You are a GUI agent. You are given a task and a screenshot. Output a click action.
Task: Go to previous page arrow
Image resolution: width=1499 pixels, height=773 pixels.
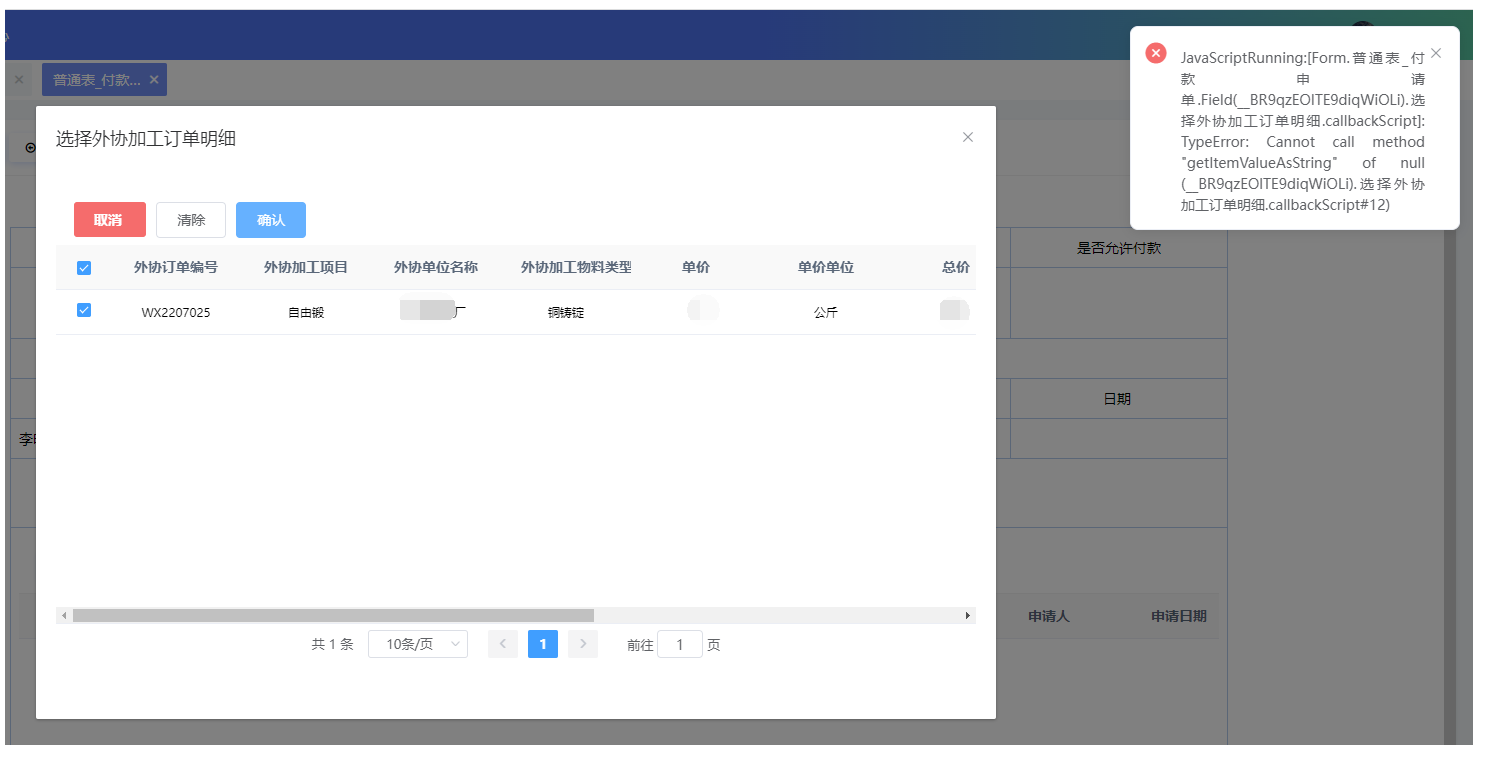pos(503,644)
